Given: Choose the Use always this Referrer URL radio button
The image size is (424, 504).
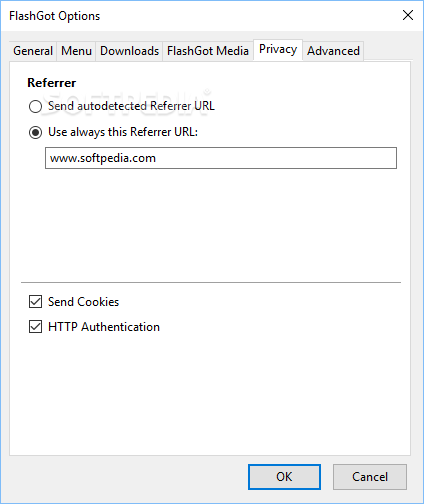Looking at the screenshot, I should click(x=35, y=132).
